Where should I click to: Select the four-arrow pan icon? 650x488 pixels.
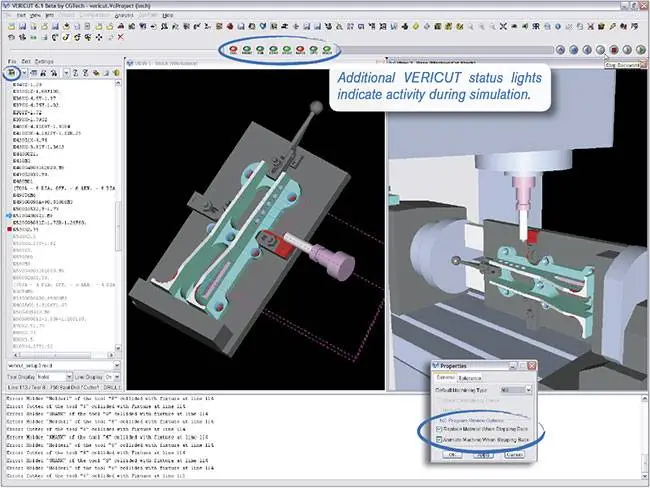[x=99, y=37]
